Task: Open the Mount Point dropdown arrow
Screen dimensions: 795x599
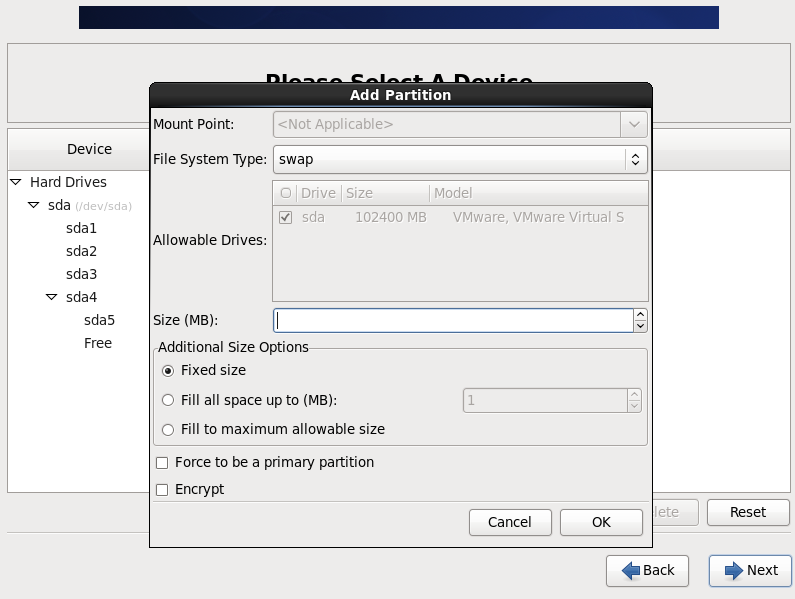Action: point(633,124)
